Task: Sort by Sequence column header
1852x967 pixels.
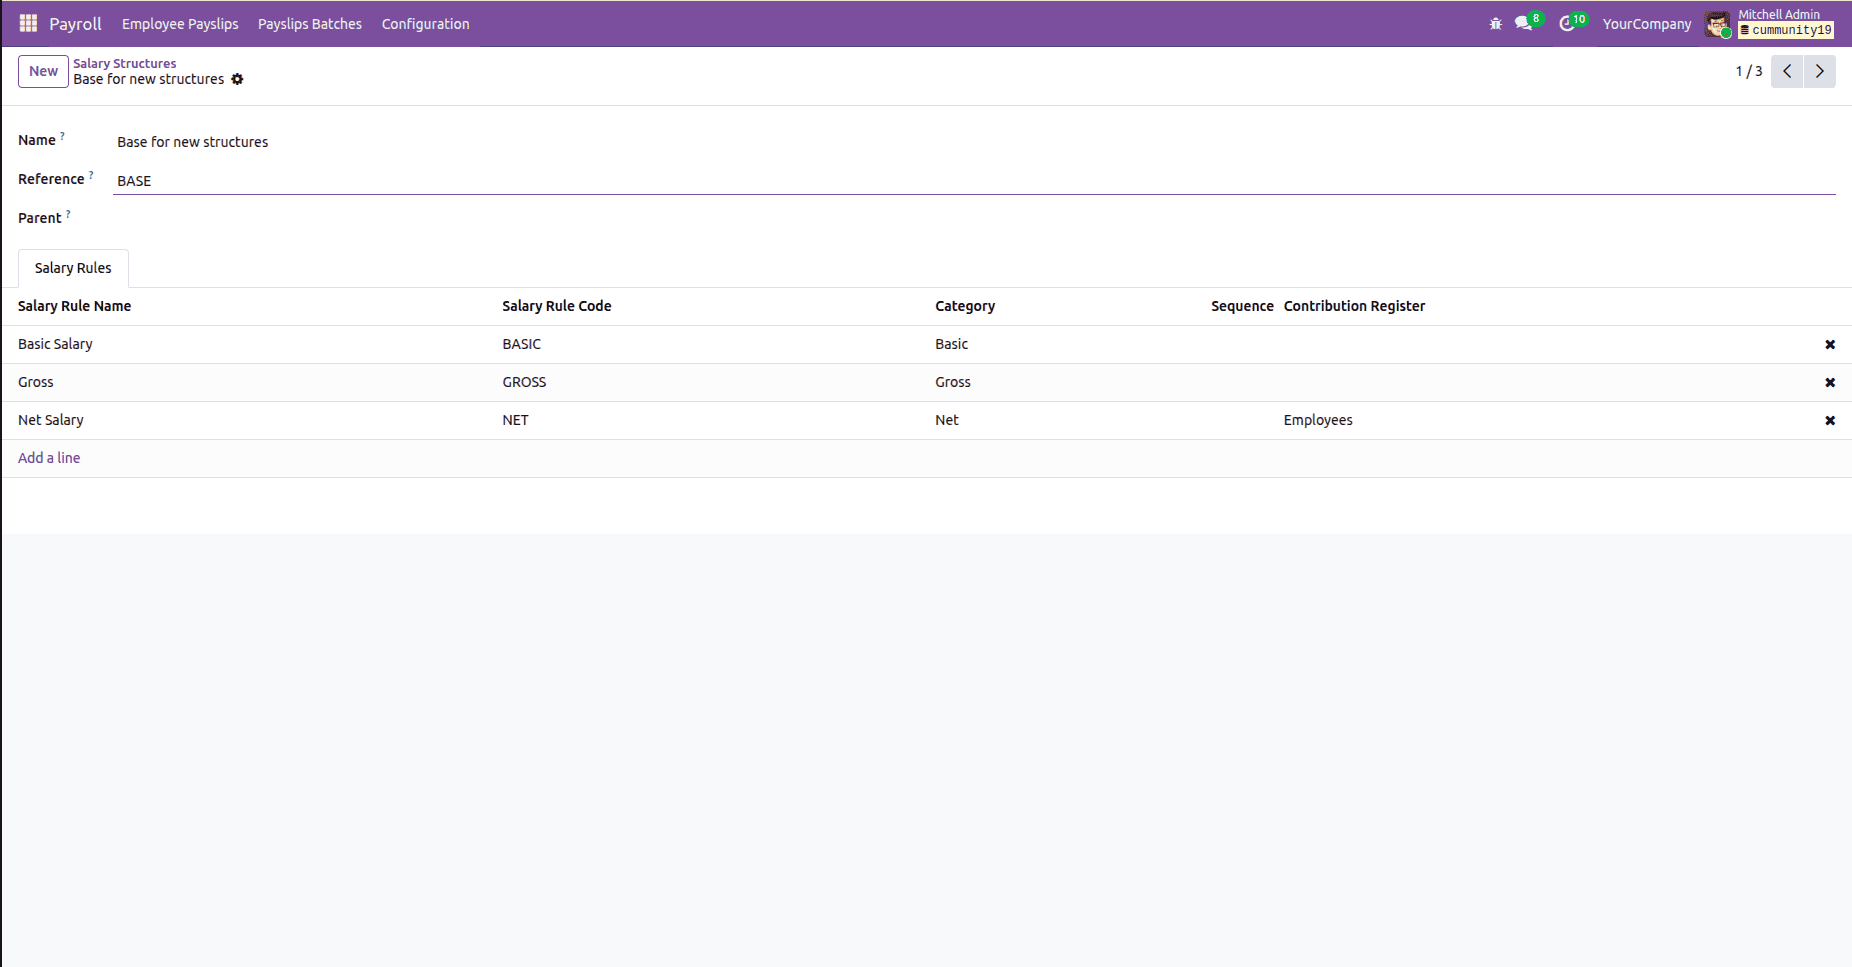Action: tap(1242, 306)
